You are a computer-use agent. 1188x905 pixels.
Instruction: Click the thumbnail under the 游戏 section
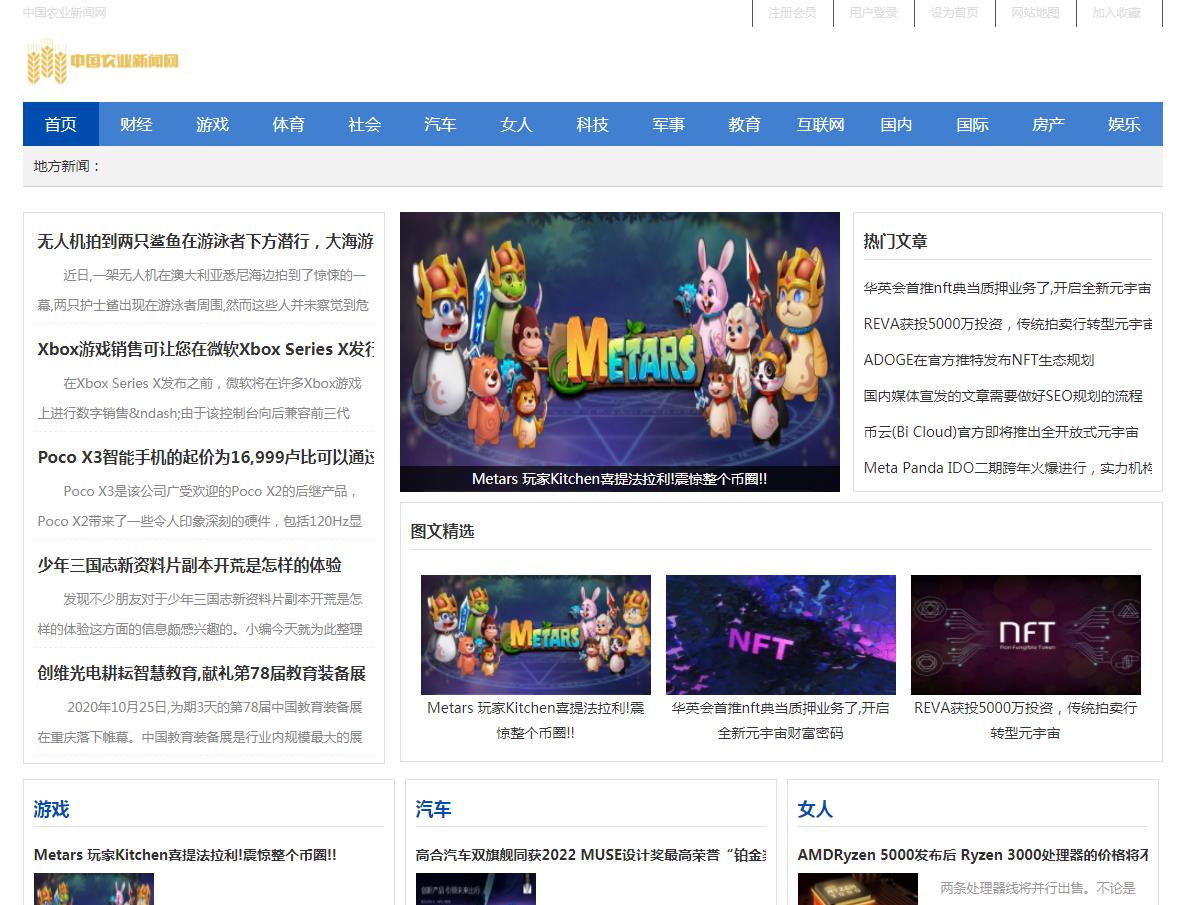coord(94,889)
